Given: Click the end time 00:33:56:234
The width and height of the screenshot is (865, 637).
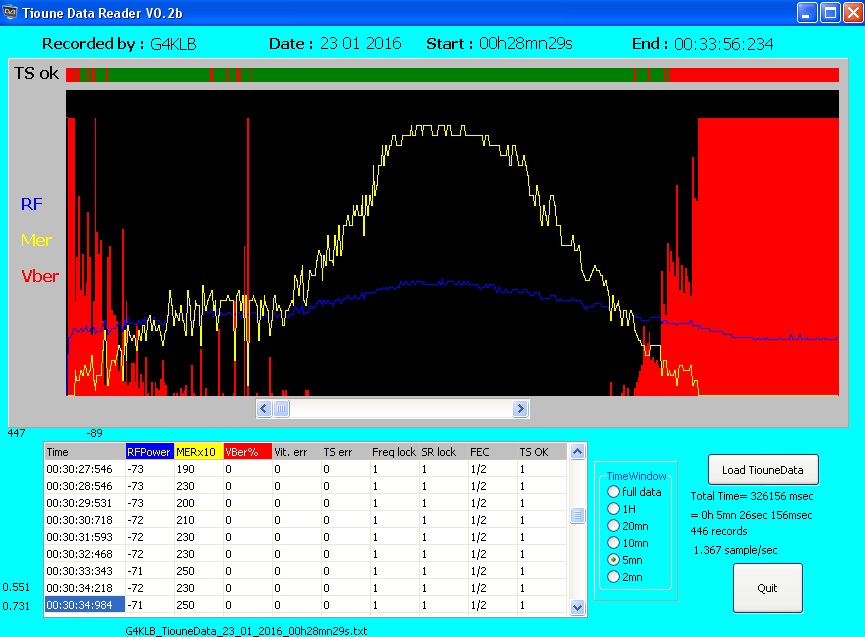Looking at the screenshot, I should (723, 44).
